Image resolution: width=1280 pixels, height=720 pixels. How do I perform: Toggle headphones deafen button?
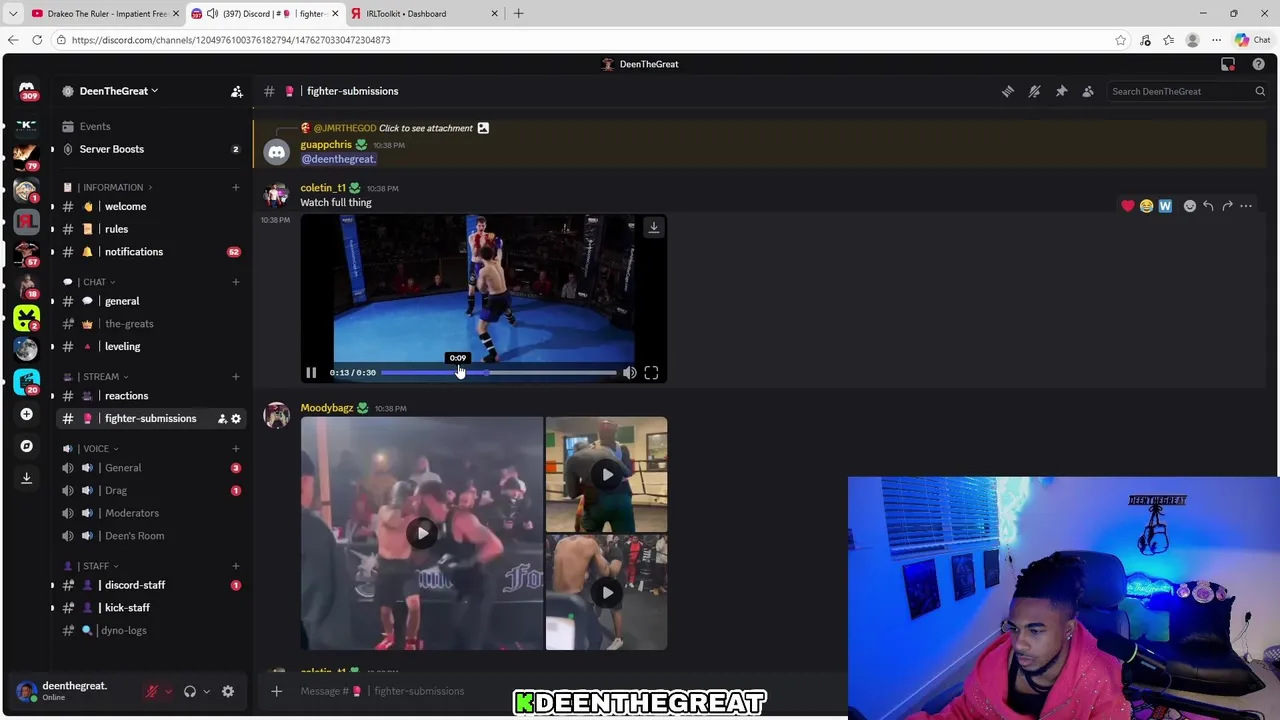190,691
